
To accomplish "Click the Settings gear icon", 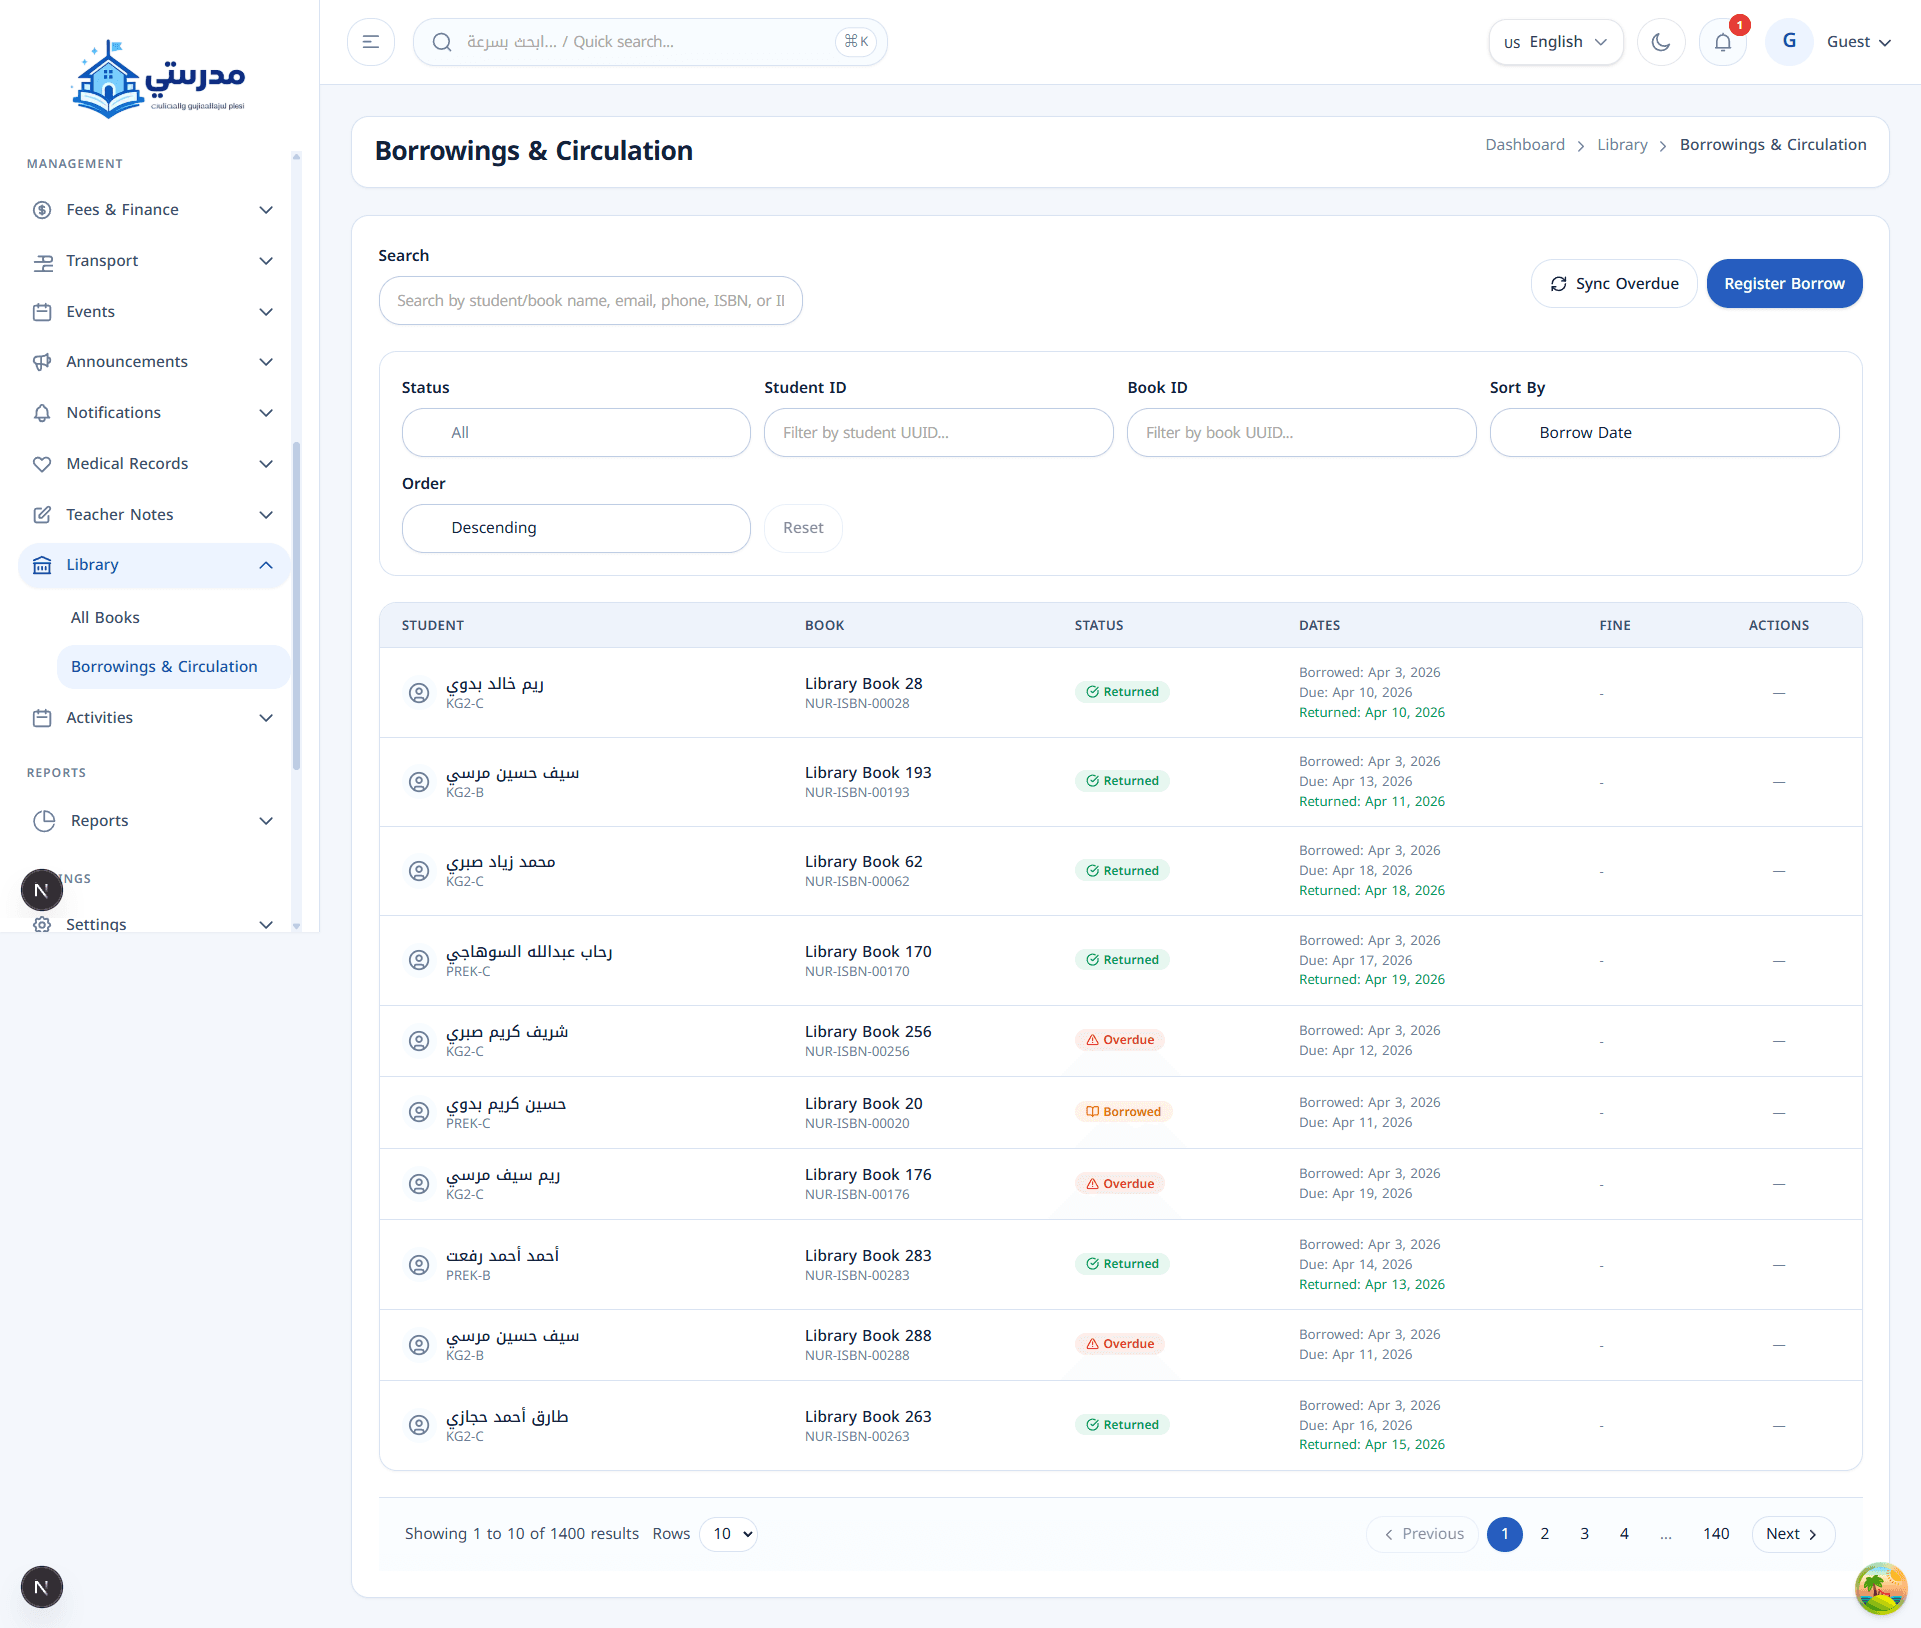I will [42, 924].
